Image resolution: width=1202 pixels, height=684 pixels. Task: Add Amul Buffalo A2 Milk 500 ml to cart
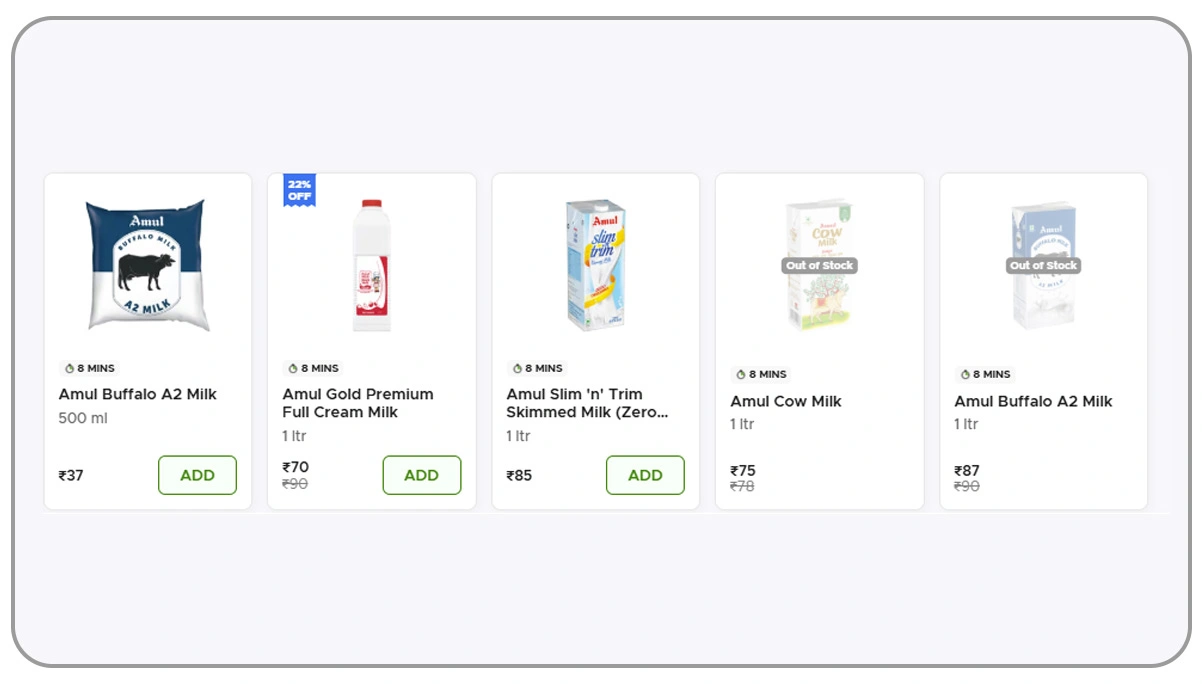[x=197, y=475]
